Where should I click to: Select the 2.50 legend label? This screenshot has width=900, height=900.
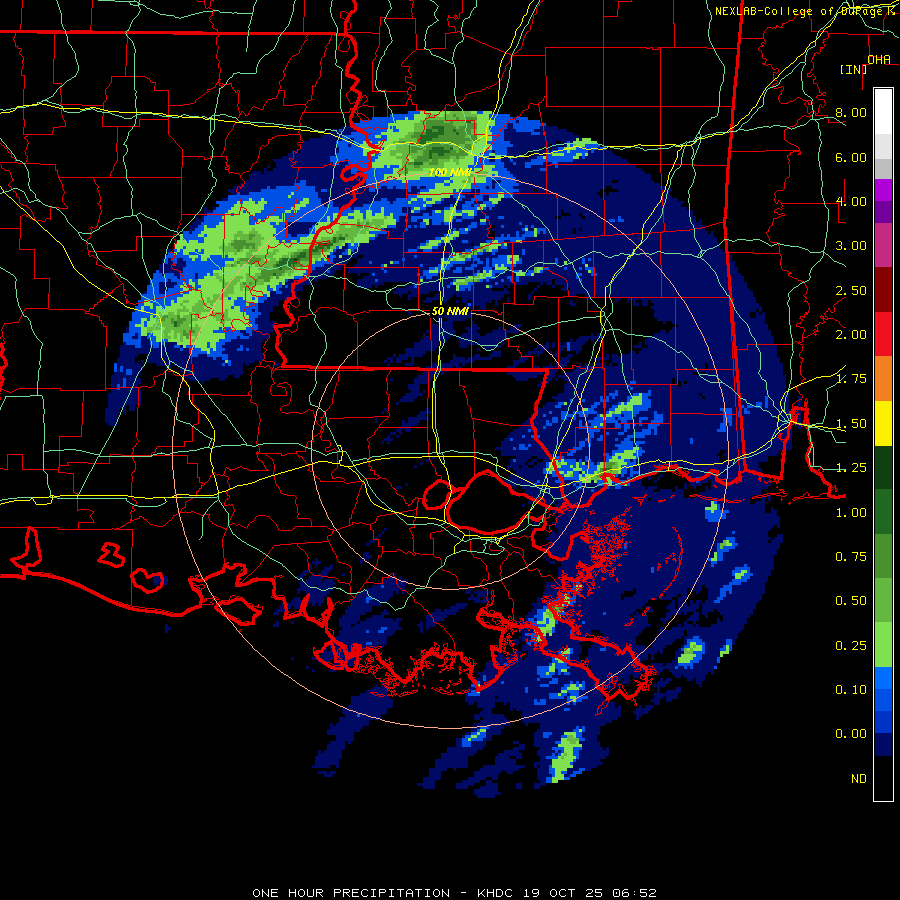coord(851,290)
